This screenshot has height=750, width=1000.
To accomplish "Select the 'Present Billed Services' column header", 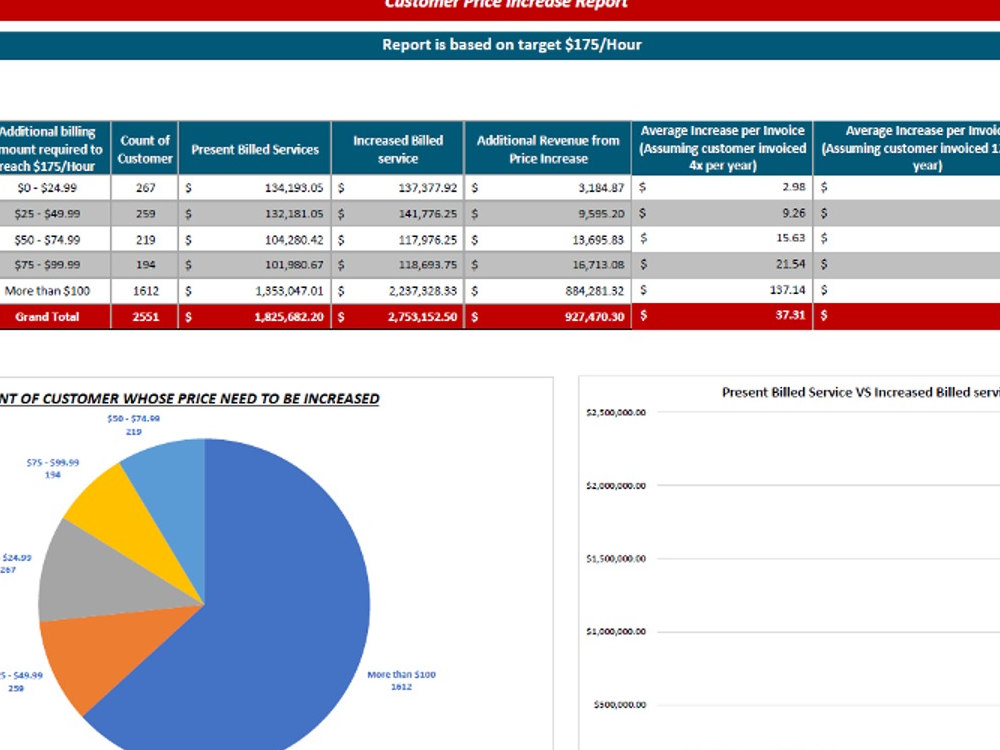I will point(255,149).
